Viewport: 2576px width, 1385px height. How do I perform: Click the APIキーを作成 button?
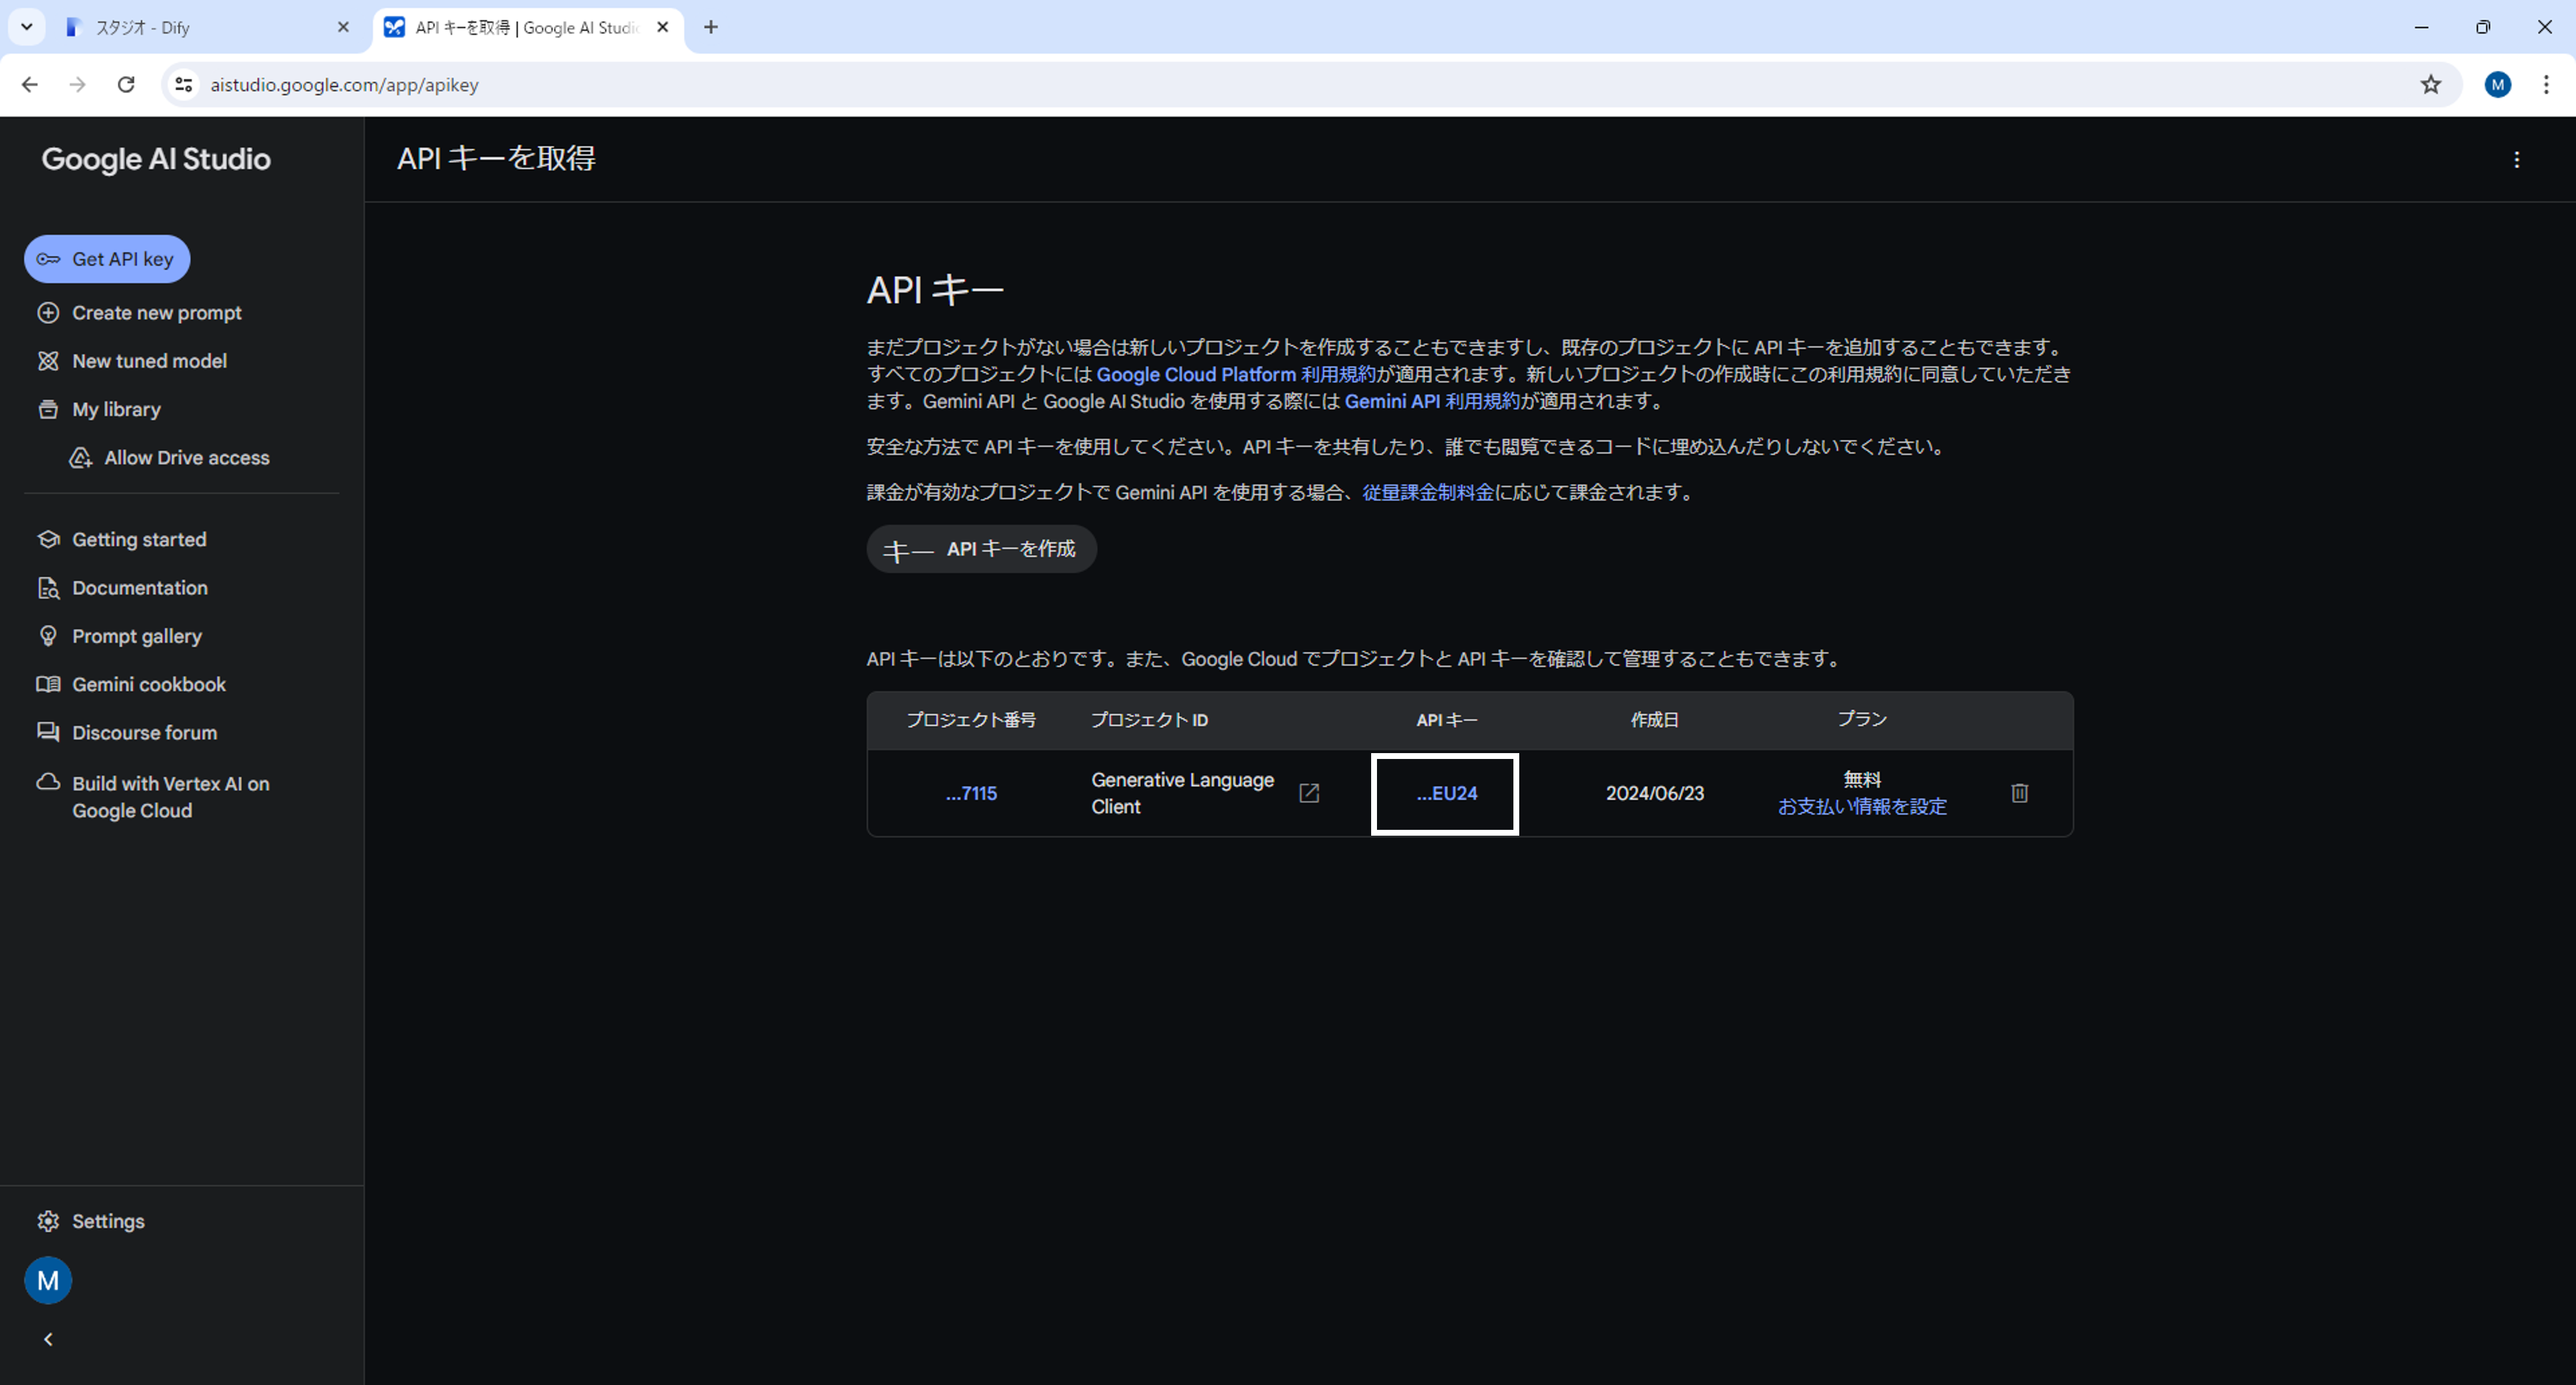pos(981,549)
